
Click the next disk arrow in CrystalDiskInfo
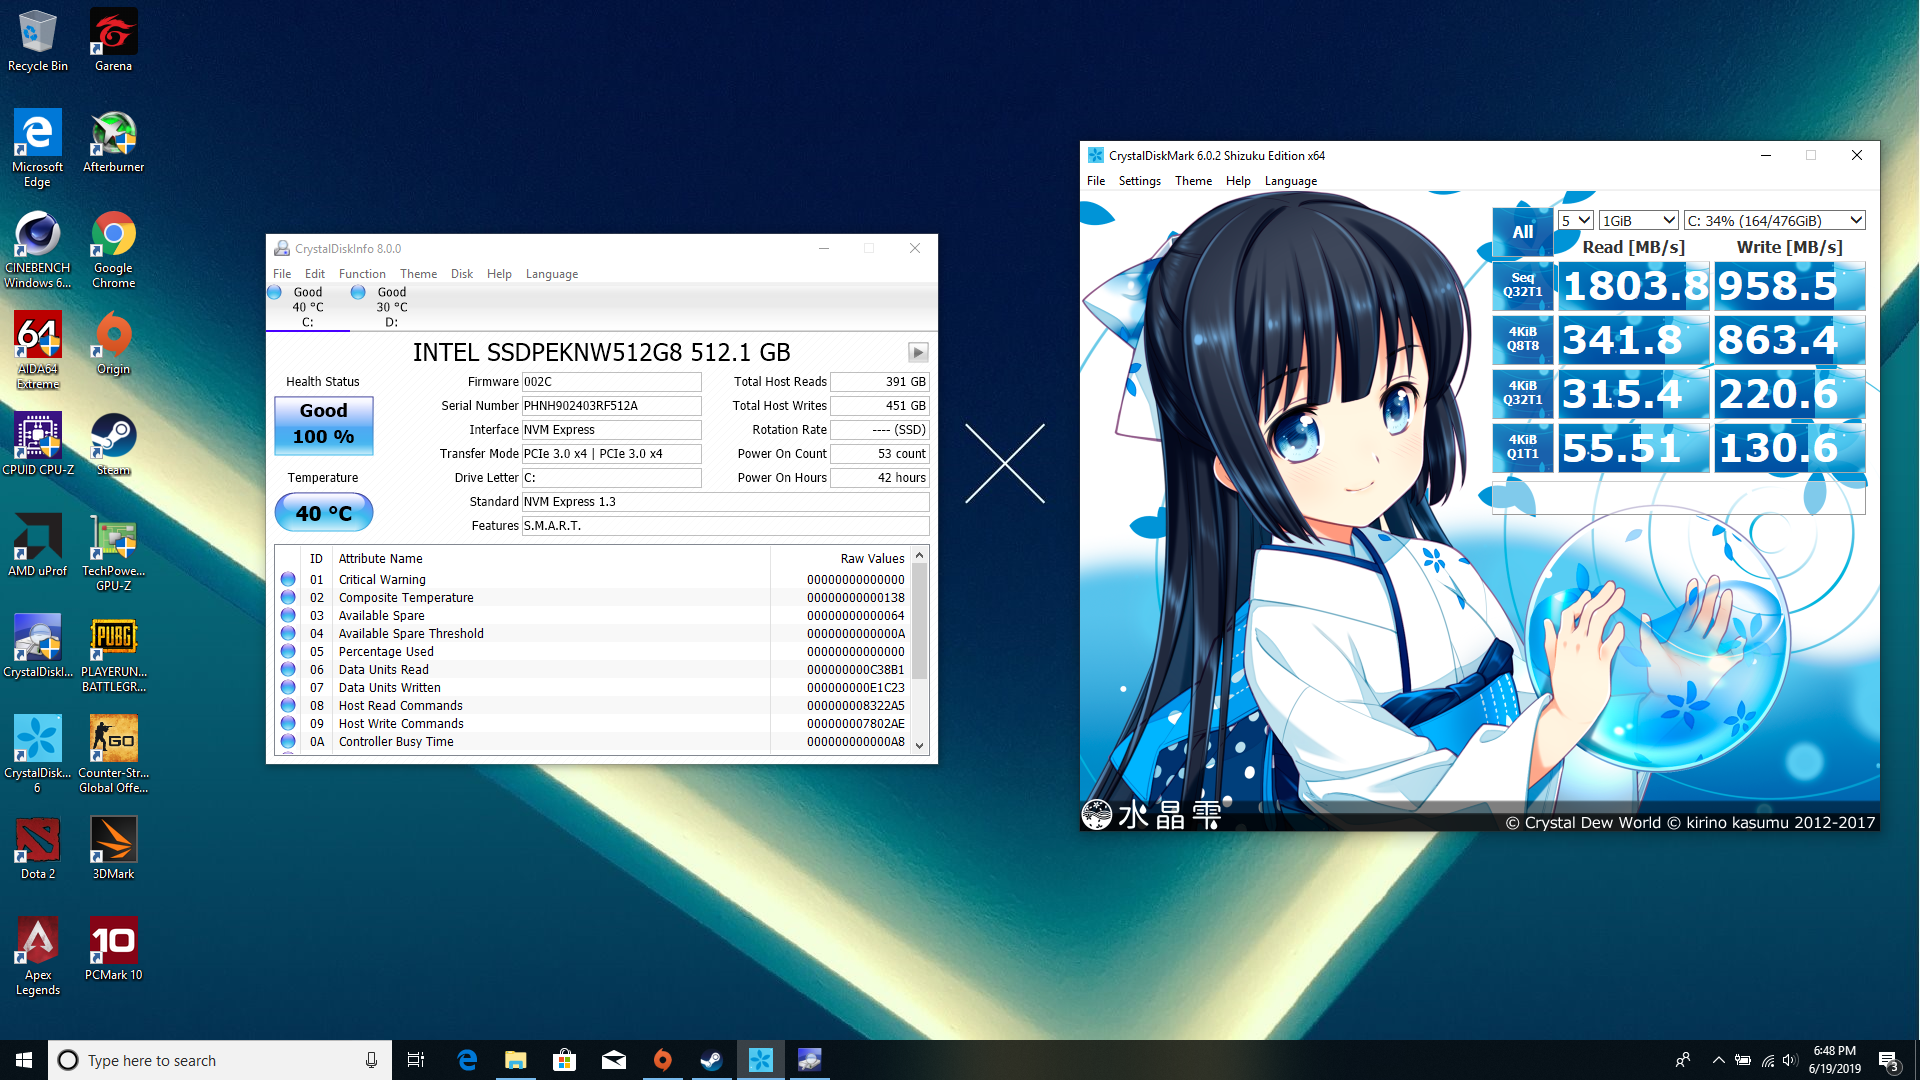tap(918, 352)
